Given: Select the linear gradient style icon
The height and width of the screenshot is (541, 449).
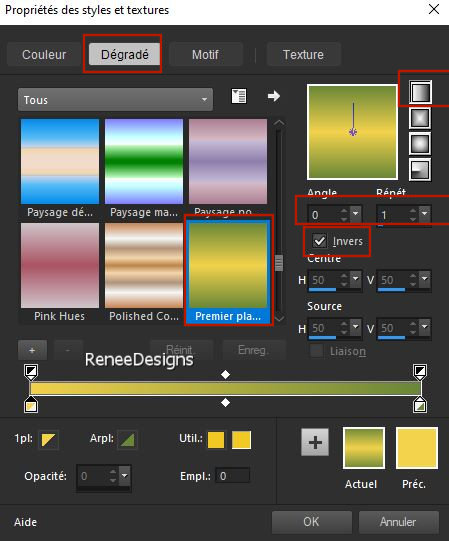Looking at the screenshot, I should coord(420,92).
